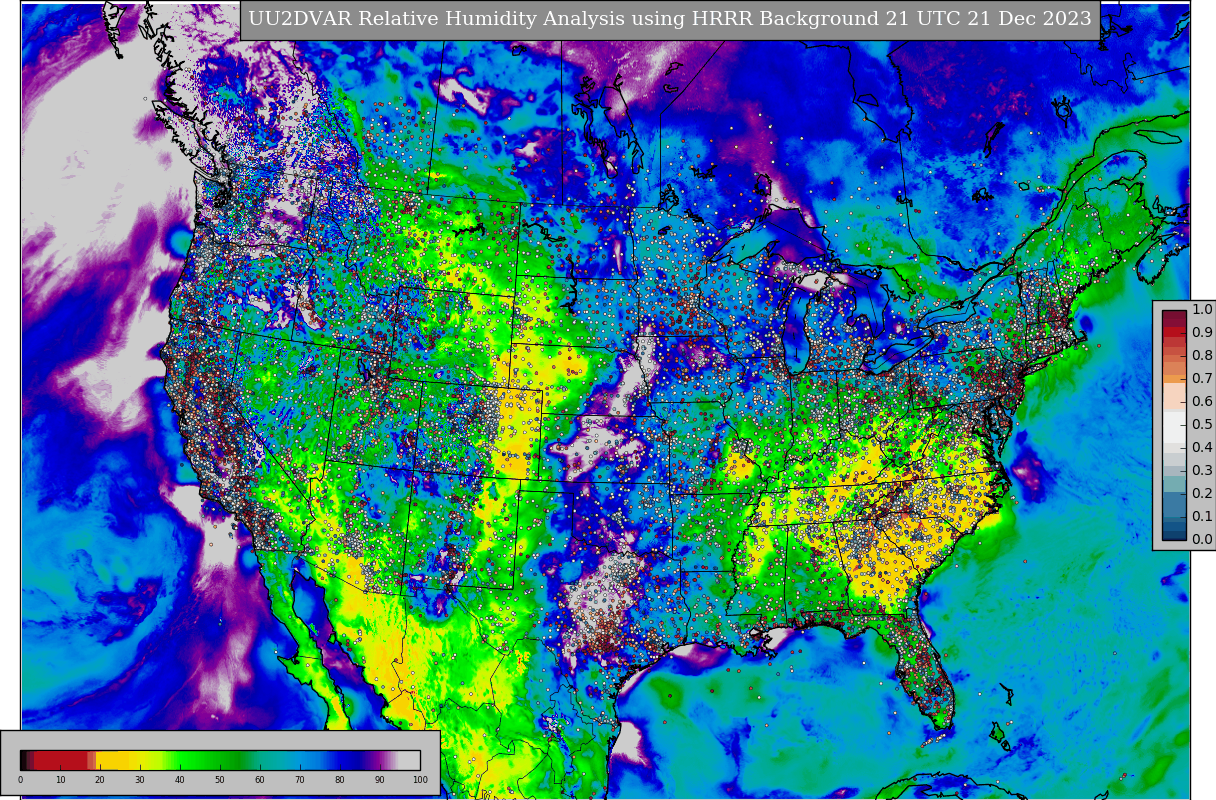Click the "20" tick label on the humidity colorbar

[x=100, y=780]
